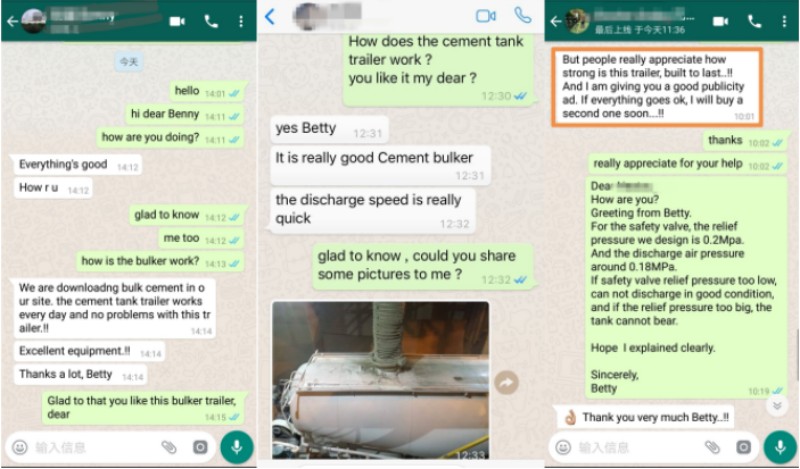Start video call in right chat
This screenshot has height=469, width=800.
(720, 21)
